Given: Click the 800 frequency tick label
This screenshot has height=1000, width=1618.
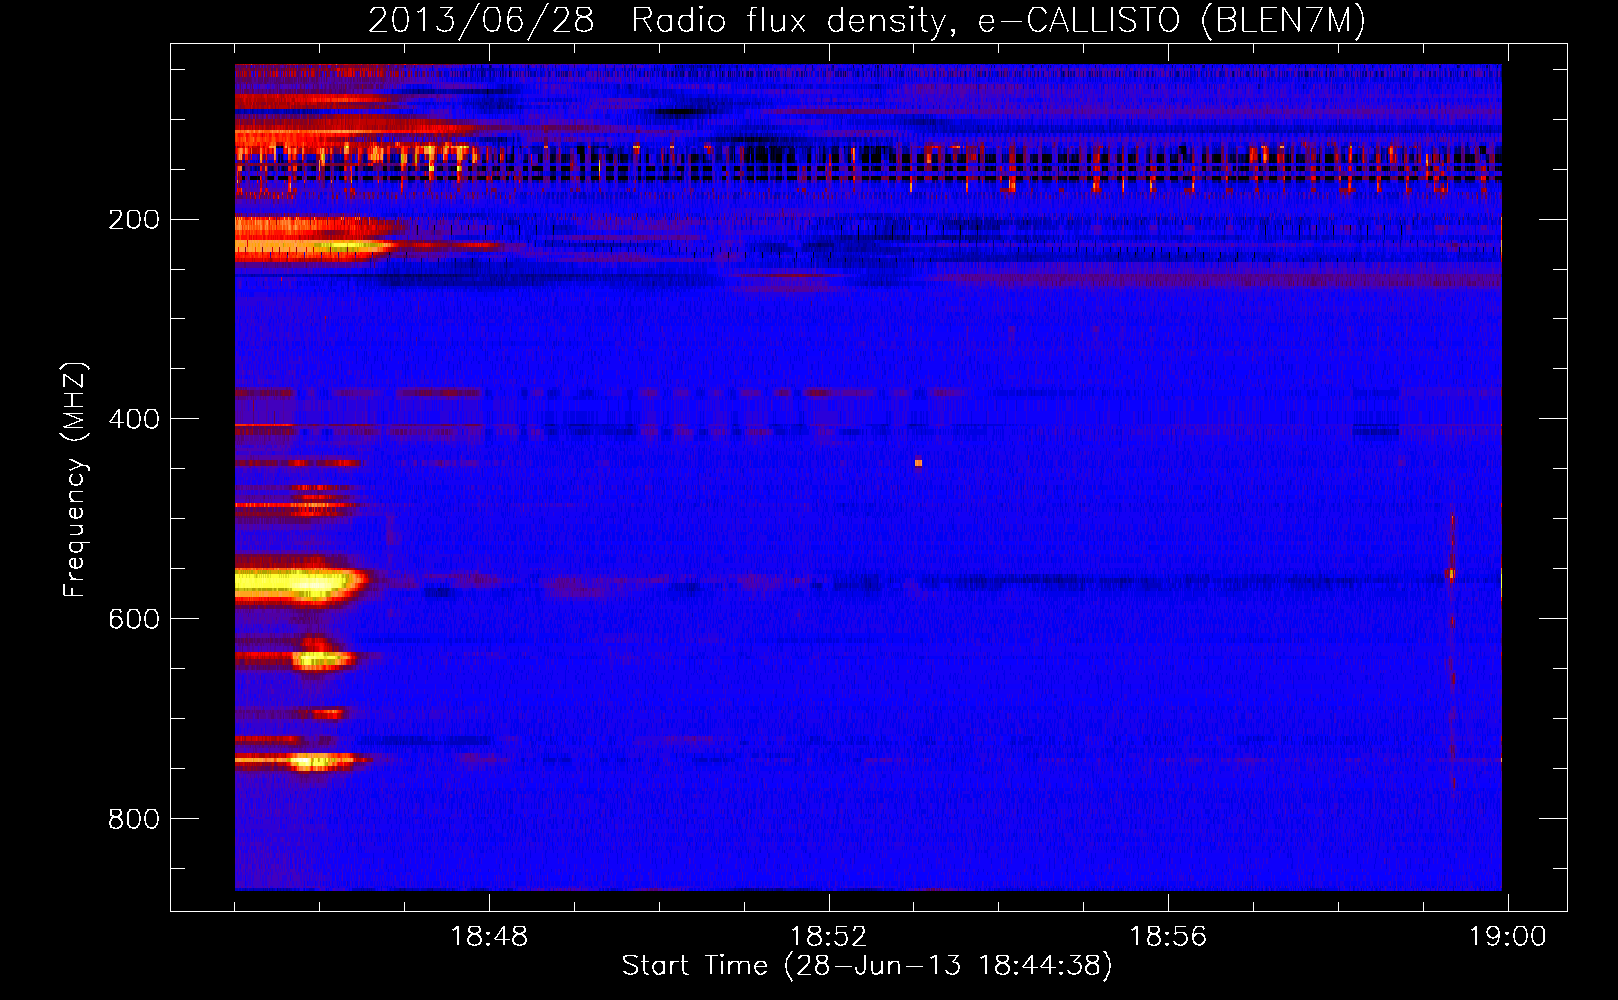Looking at the screenshot, I should tap(134, 819).
